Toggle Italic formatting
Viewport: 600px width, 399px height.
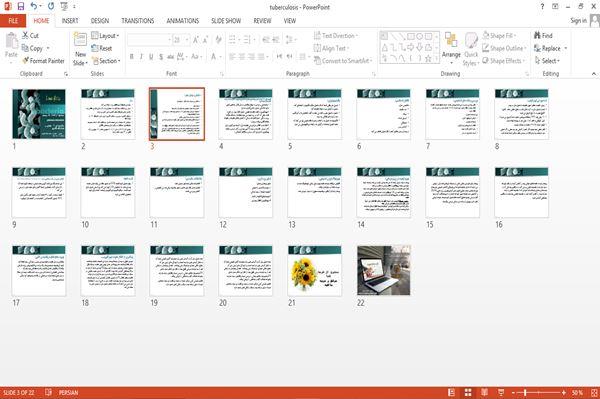[x=141, y=57]
